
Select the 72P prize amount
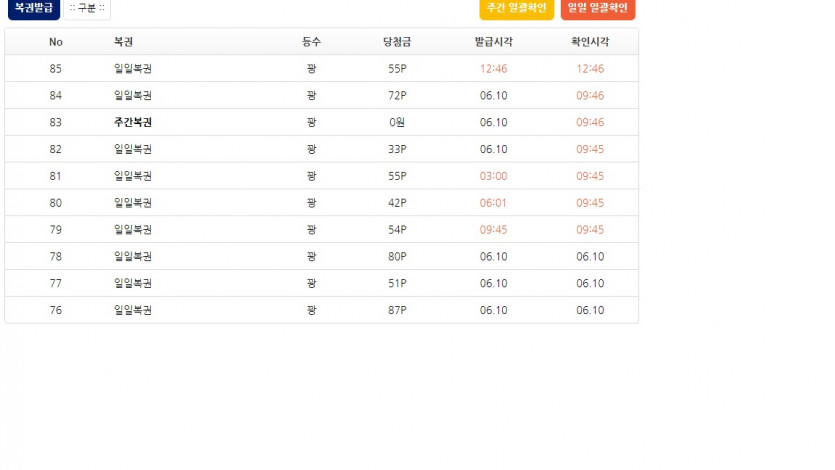coord(397,96)
